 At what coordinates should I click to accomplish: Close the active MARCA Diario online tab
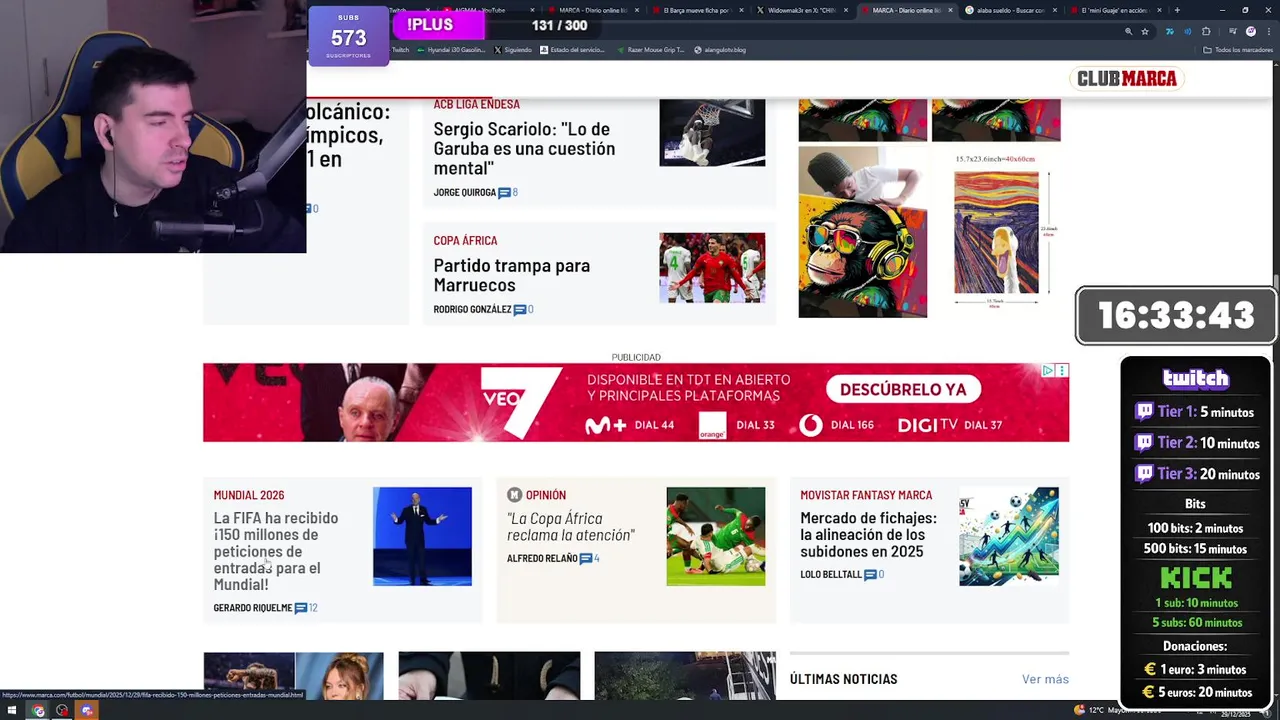tap(950, 10)
